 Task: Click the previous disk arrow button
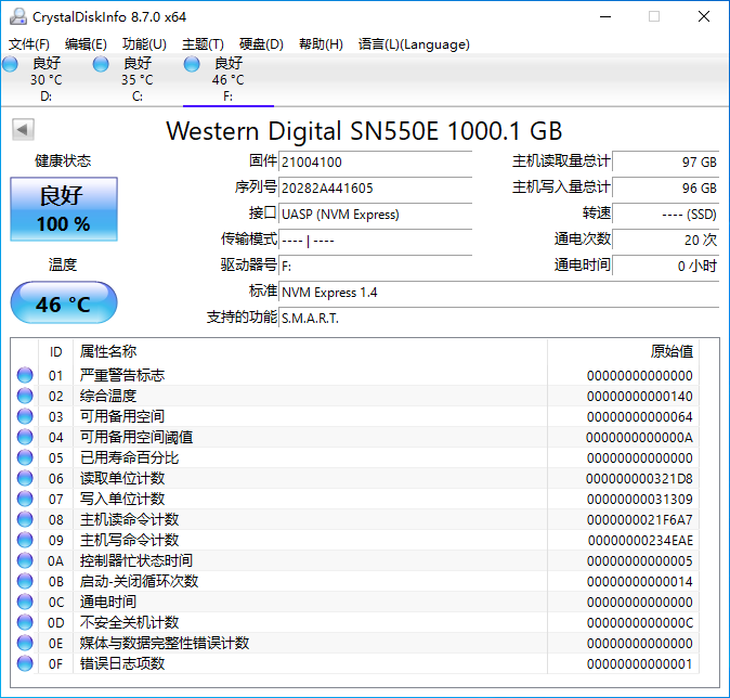tap(23, 130)
